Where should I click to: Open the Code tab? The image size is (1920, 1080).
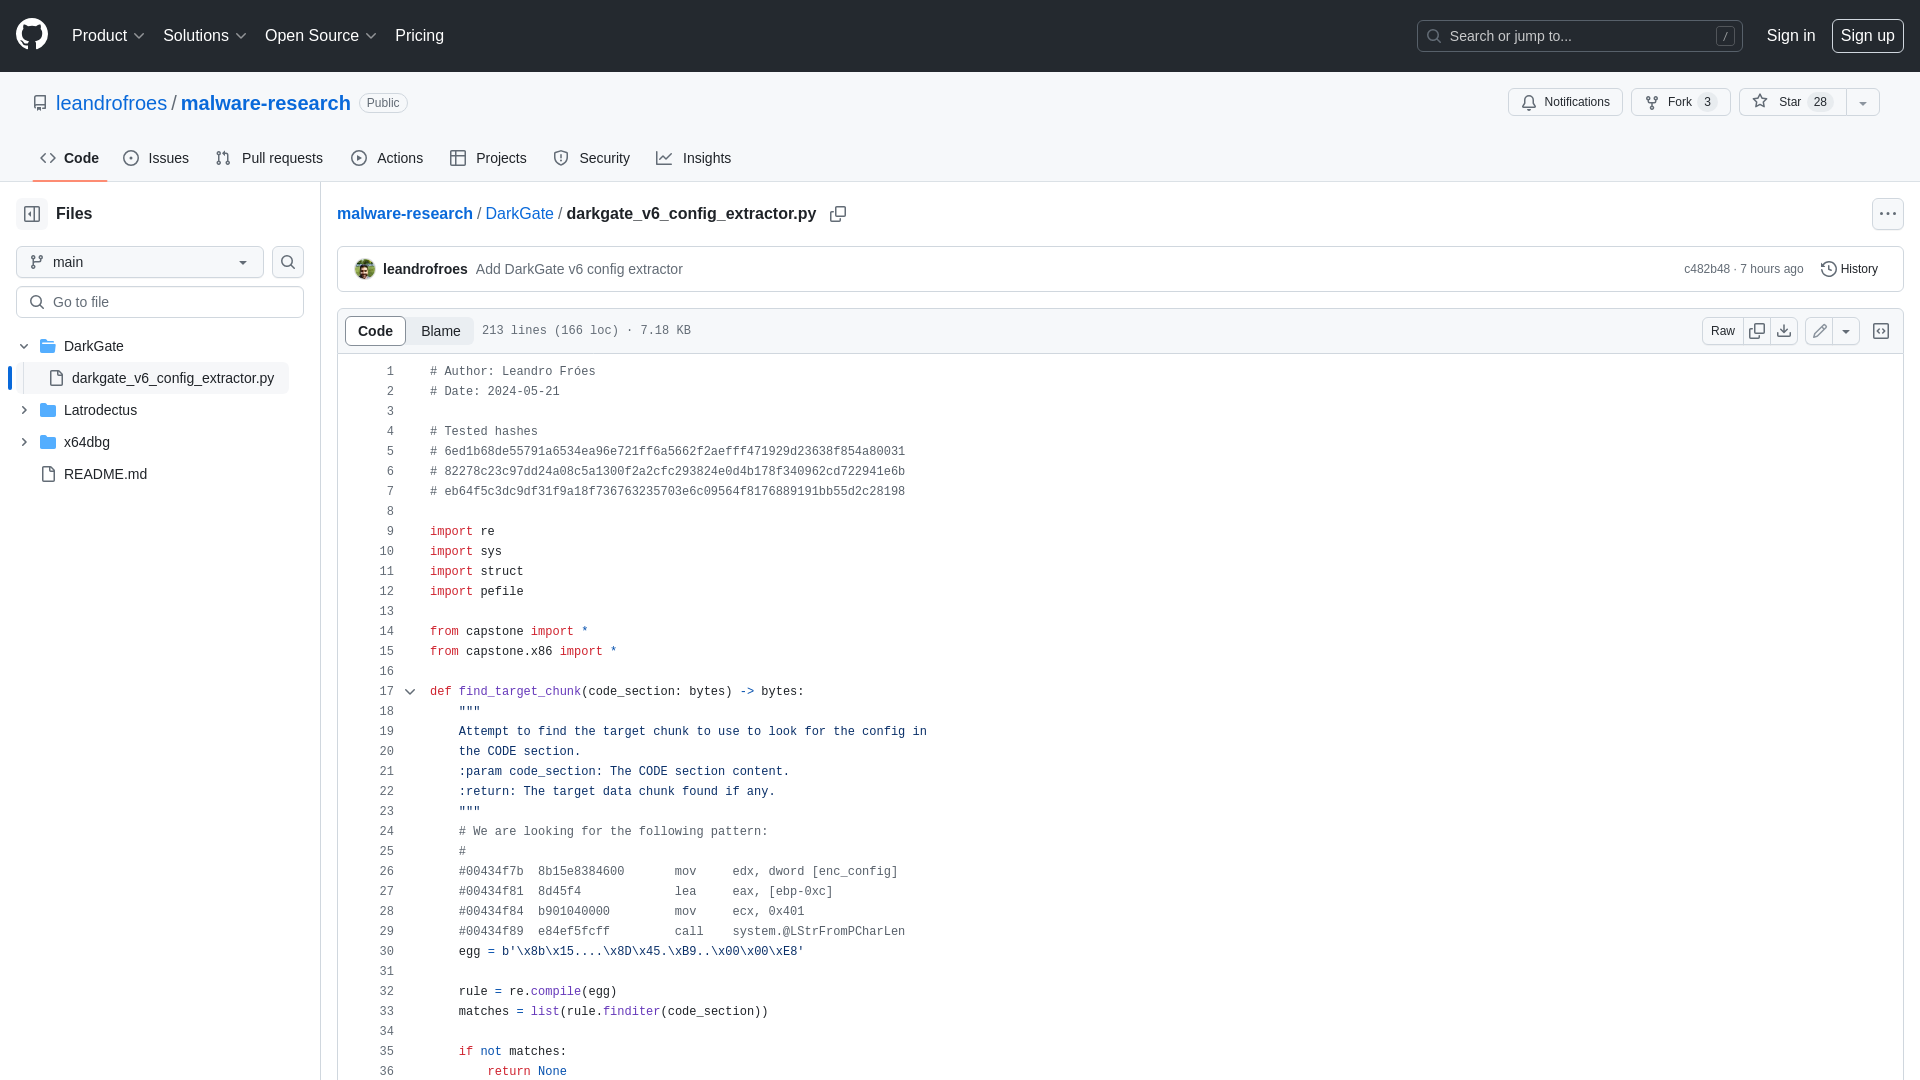pyautogui.click(x=70, y=158)
